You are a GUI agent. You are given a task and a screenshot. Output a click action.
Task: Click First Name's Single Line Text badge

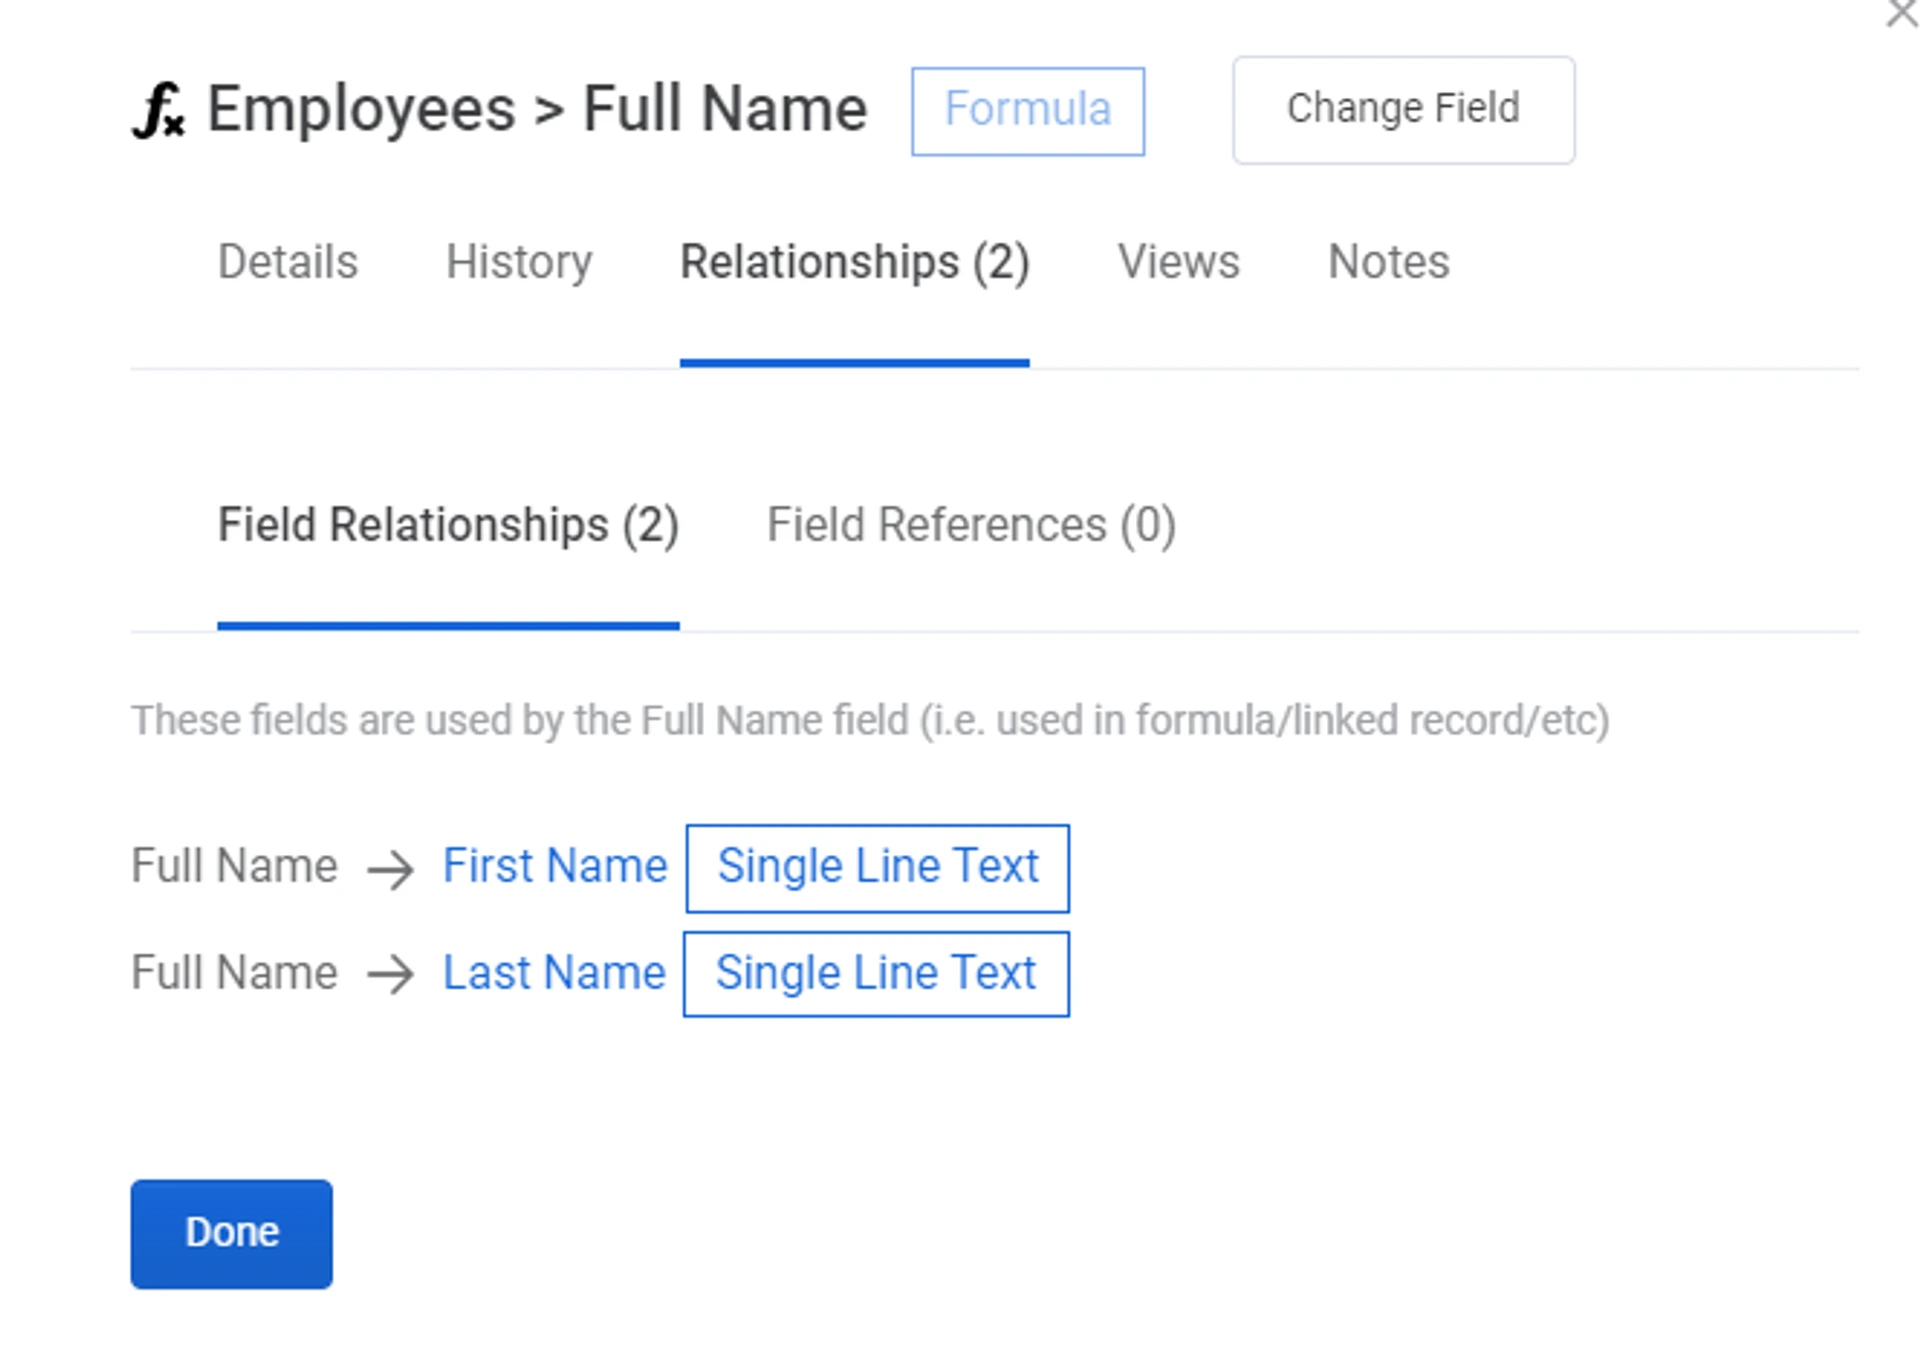point(877,867)
